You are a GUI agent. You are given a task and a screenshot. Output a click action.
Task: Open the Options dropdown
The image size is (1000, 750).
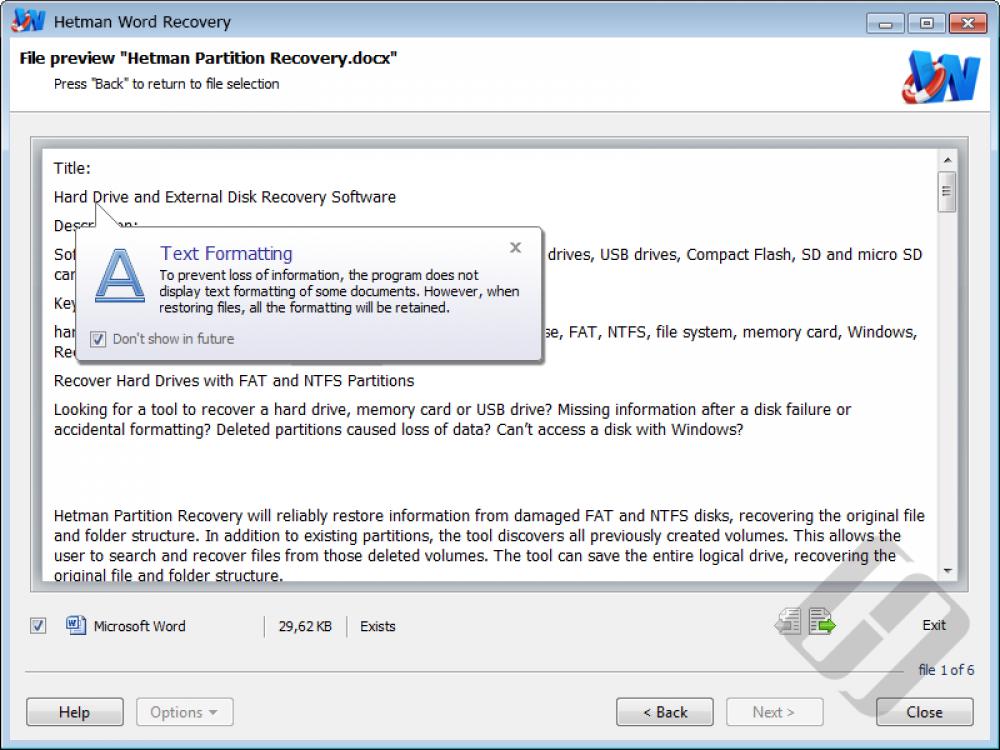click(x=184, y=711)
